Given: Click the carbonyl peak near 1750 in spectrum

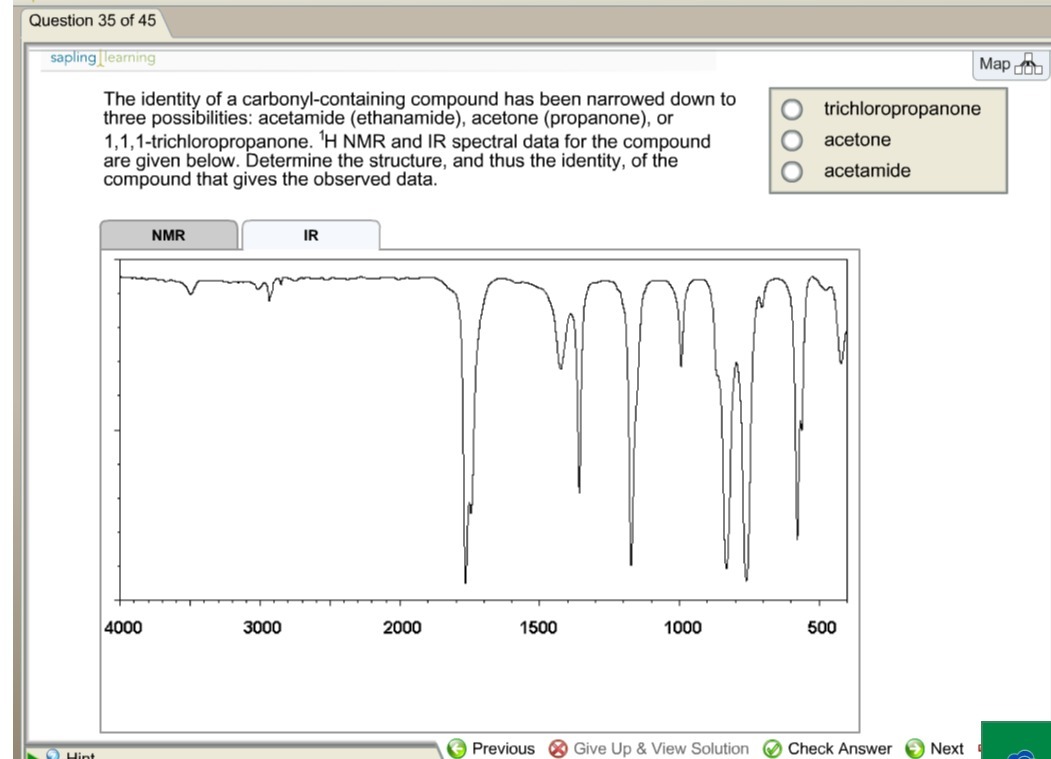Looking at the screenshot, I should coord(465,560).
